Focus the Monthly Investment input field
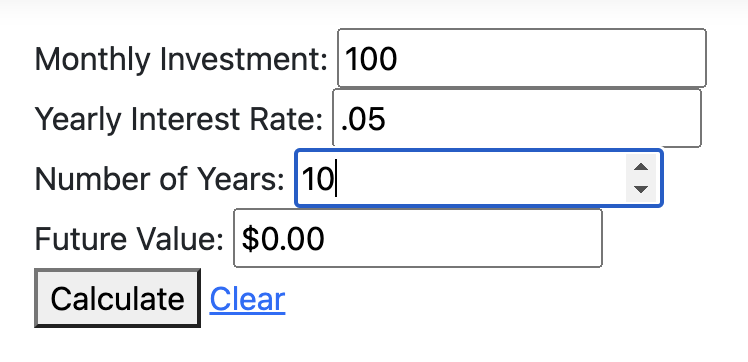 pyautogui.click(x=522, y=58)
